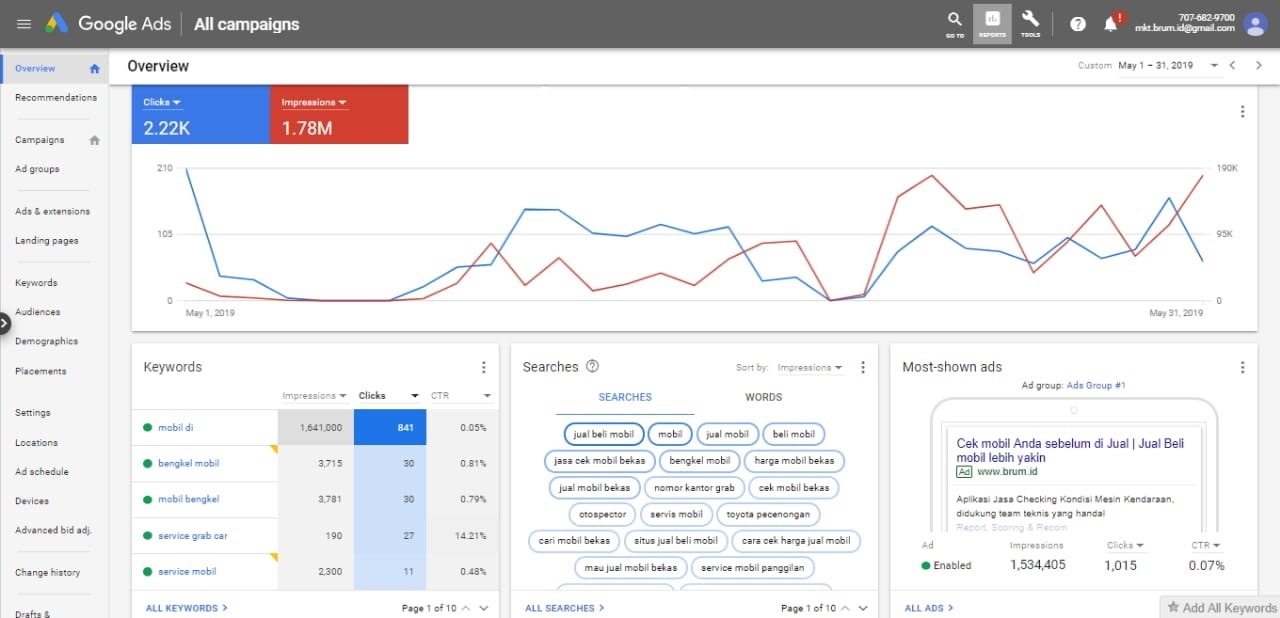The image size is (1280, 618).
Task: Open the custom date range dropdown
Action: [1168, 65]
